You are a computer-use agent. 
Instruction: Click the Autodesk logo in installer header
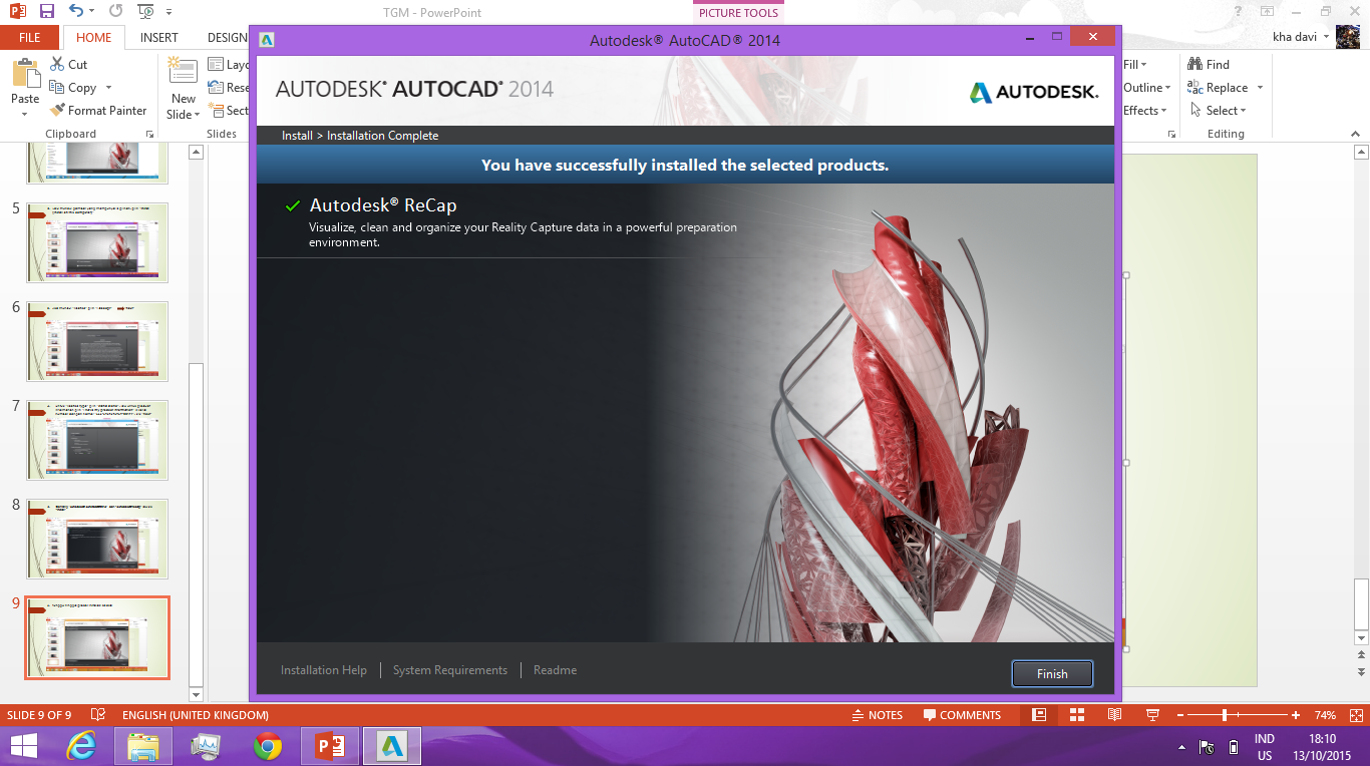click(x=1034, y=92)
